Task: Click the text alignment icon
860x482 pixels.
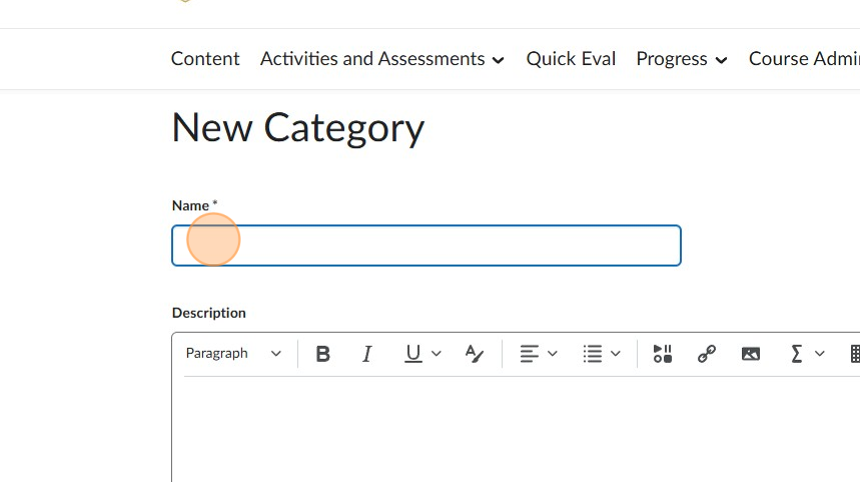Action: click(x=529, y=354)
